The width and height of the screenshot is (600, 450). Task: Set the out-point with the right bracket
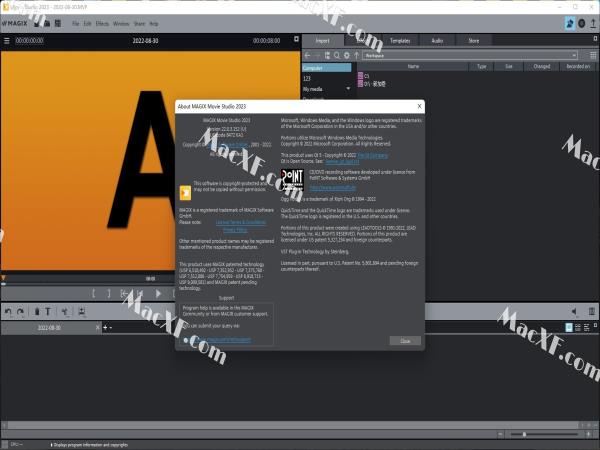click(x=109, y=293)
